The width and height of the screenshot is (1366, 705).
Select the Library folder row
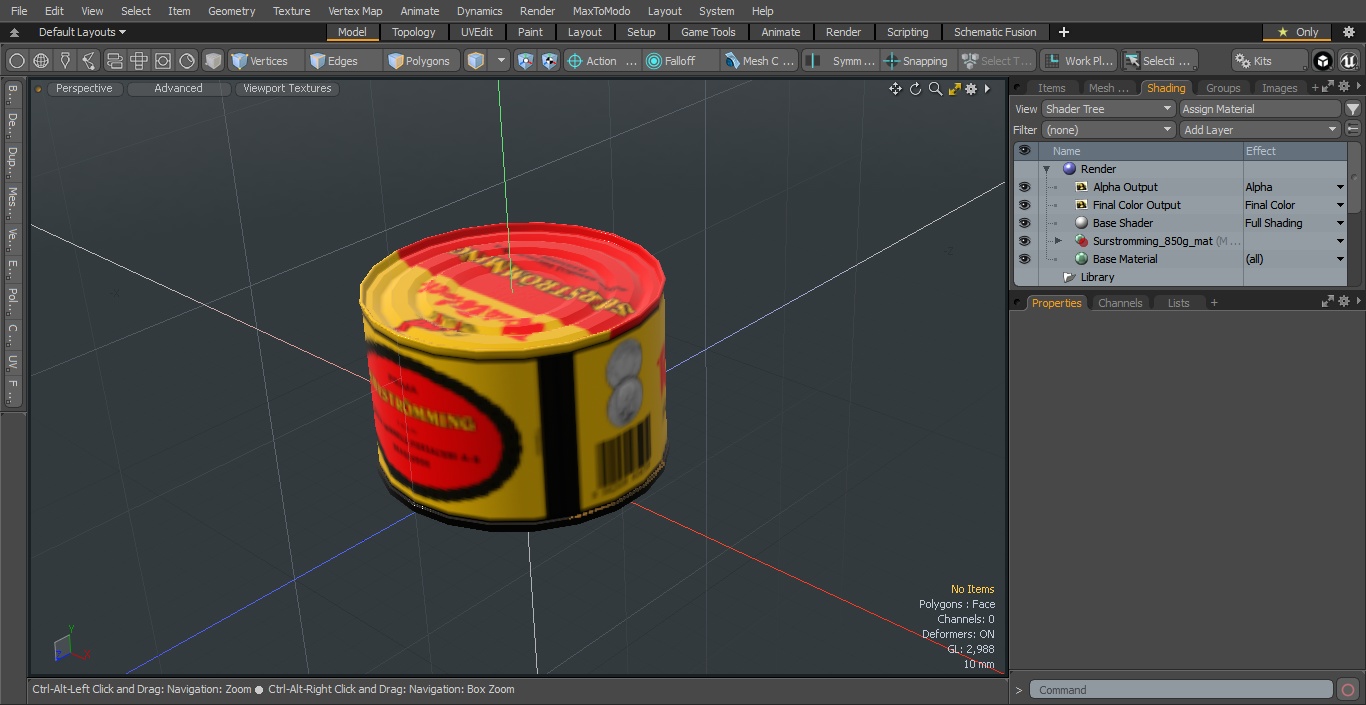tap(1097, 277)
